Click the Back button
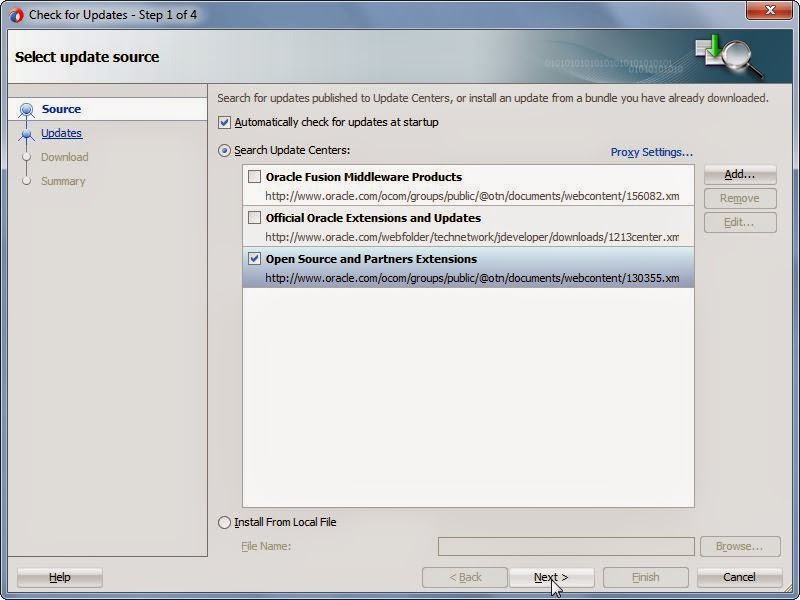Screen dimensions: 800x600 (465, 578)
